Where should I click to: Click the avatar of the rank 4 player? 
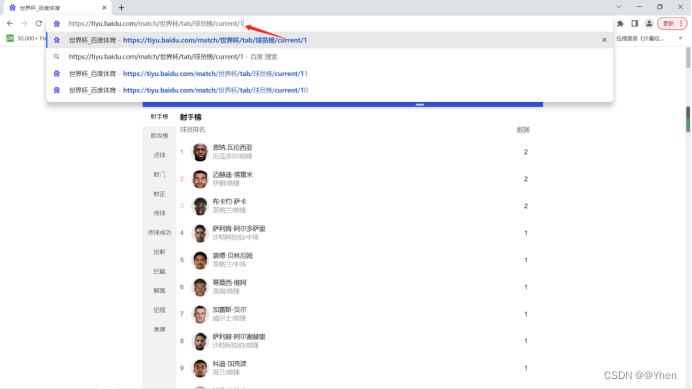click(x=200, y=233)
